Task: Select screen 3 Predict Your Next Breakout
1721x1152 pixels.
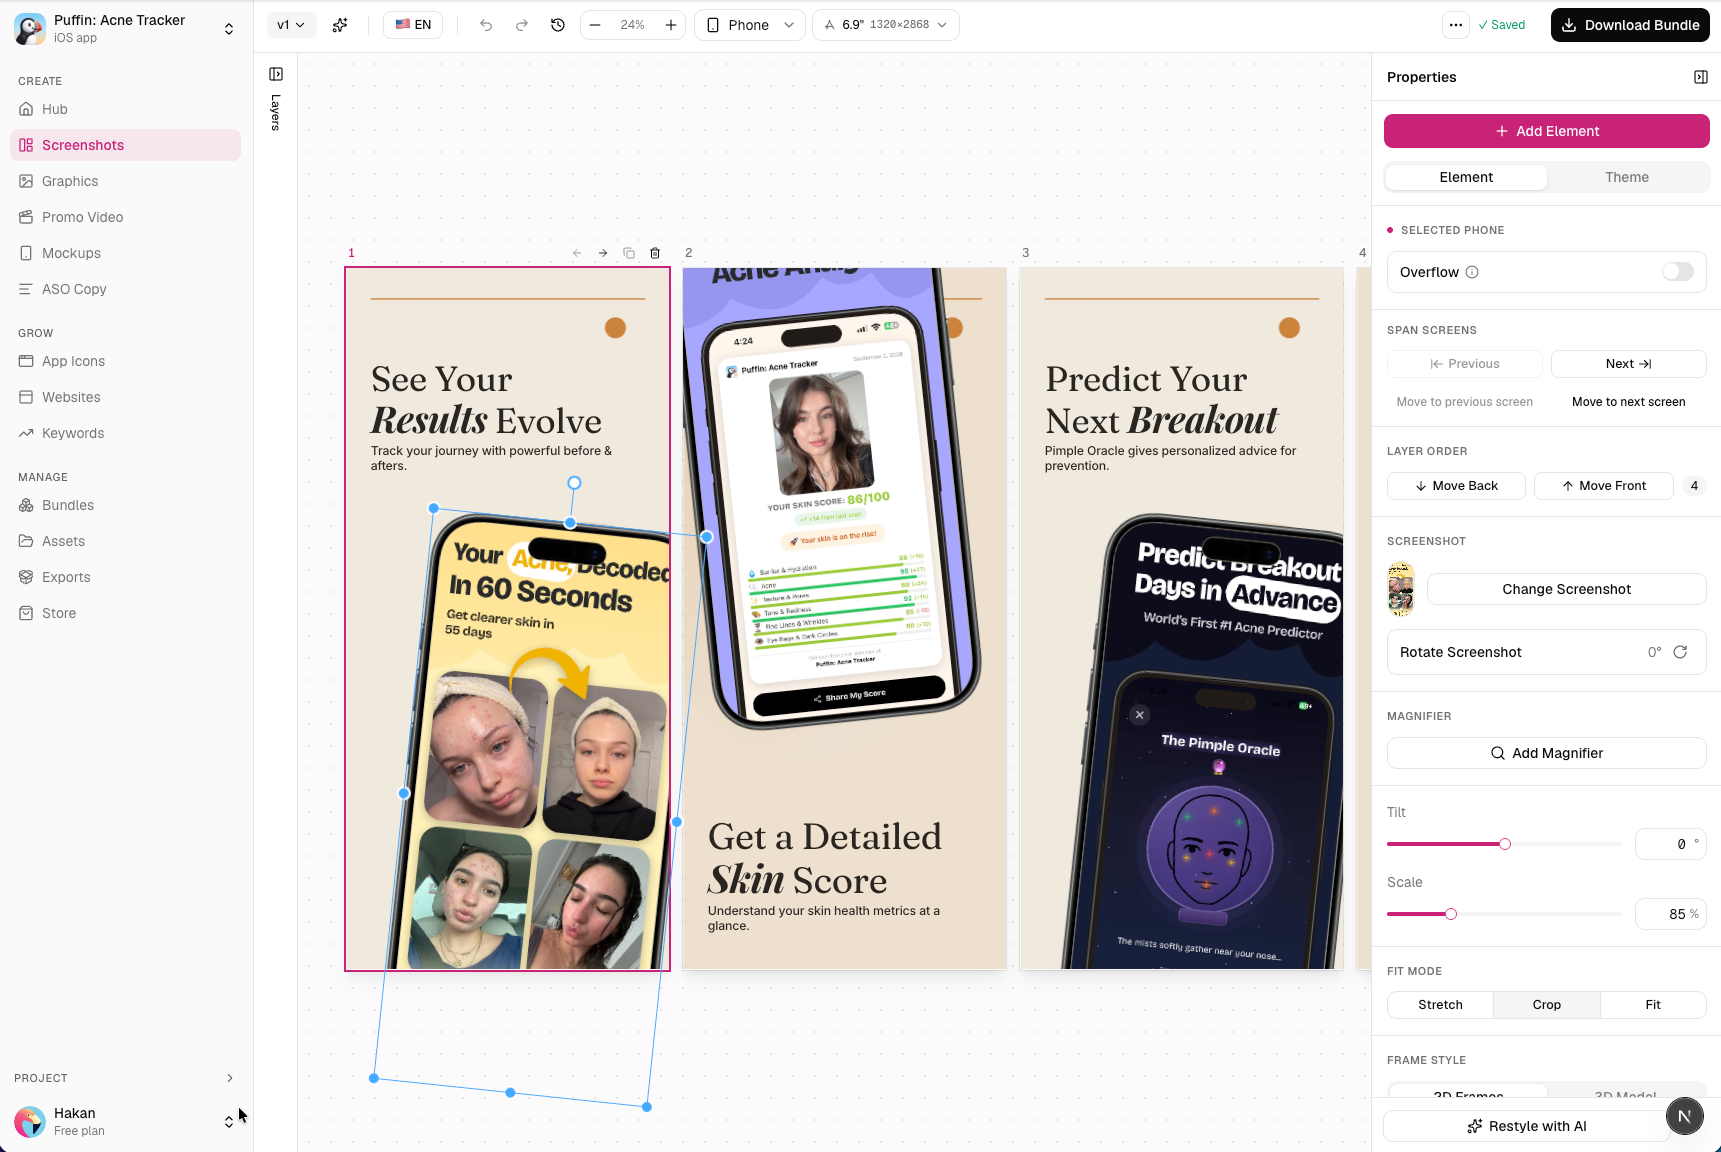Action: [1181, 618]
